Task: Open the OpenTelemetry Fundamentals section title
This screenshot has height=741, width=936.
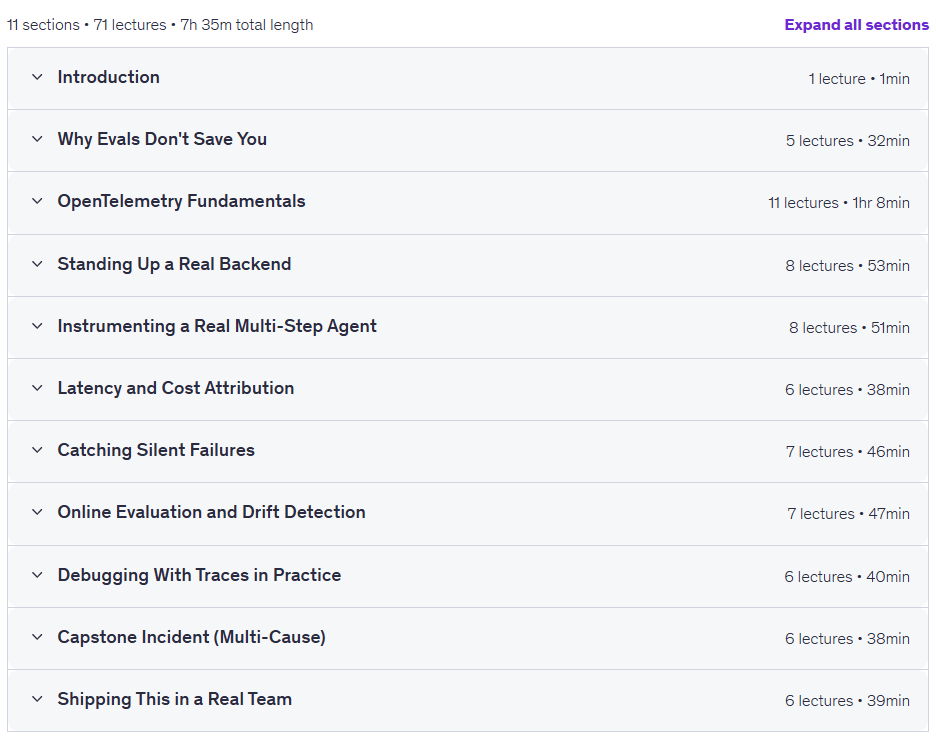Action: [181, 201]
